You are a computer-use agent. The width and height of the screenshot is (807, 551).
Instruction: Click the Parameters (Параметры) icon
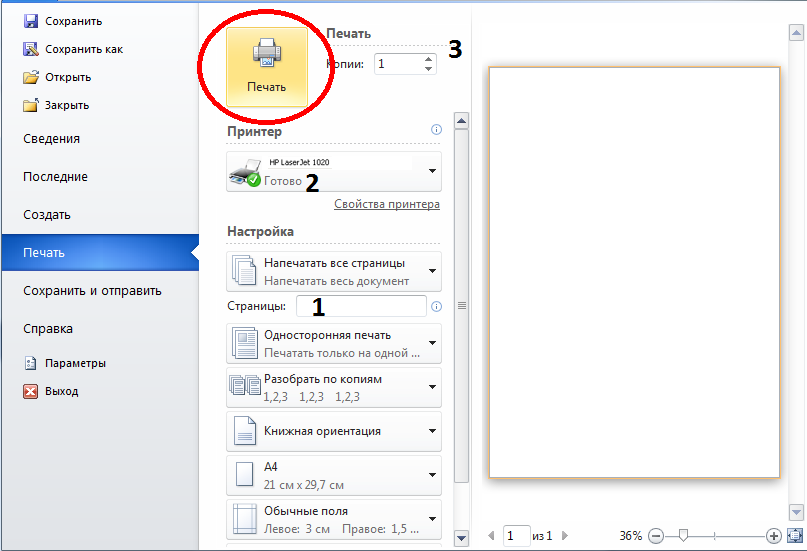point(31,363)
